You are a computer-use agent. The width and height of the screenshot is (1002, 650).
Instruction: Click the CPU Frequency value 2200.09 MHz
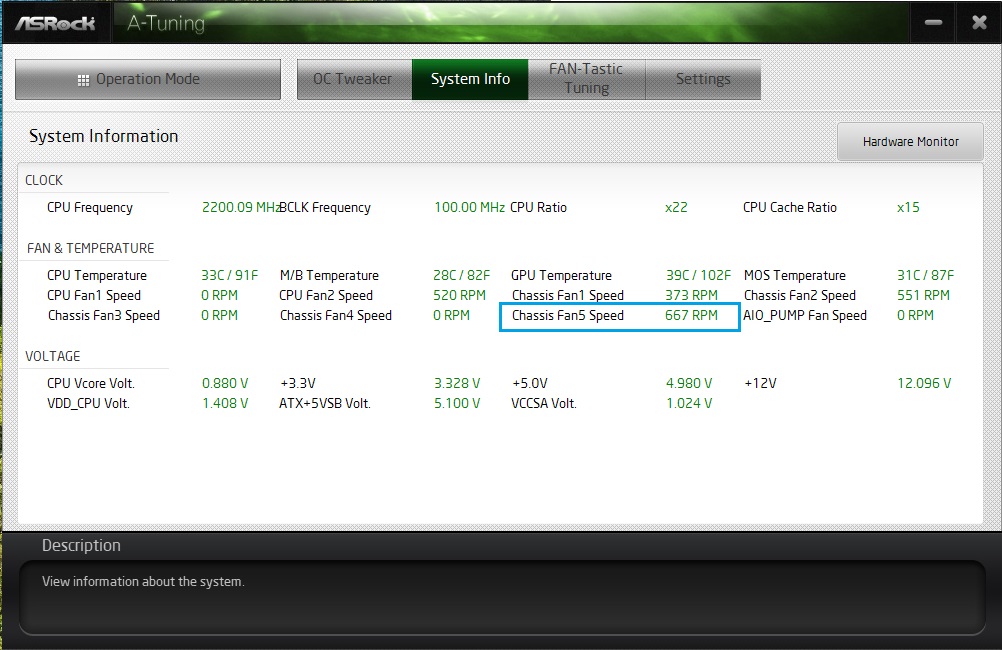pos(241,207)
